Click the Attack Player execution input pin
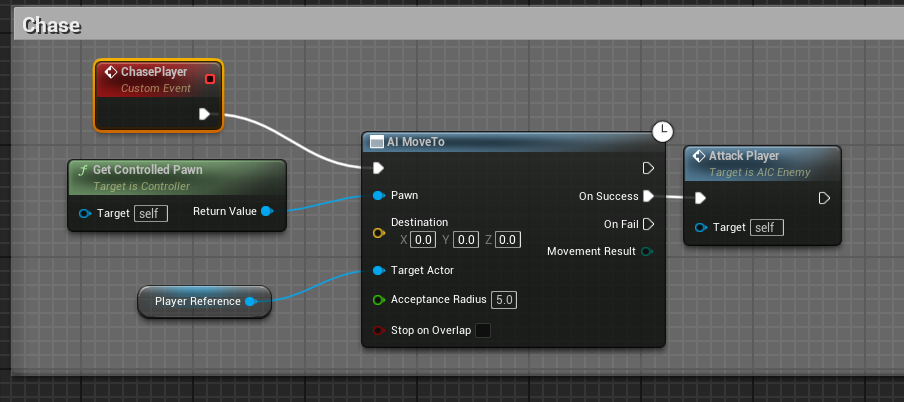 coord(700,198)
